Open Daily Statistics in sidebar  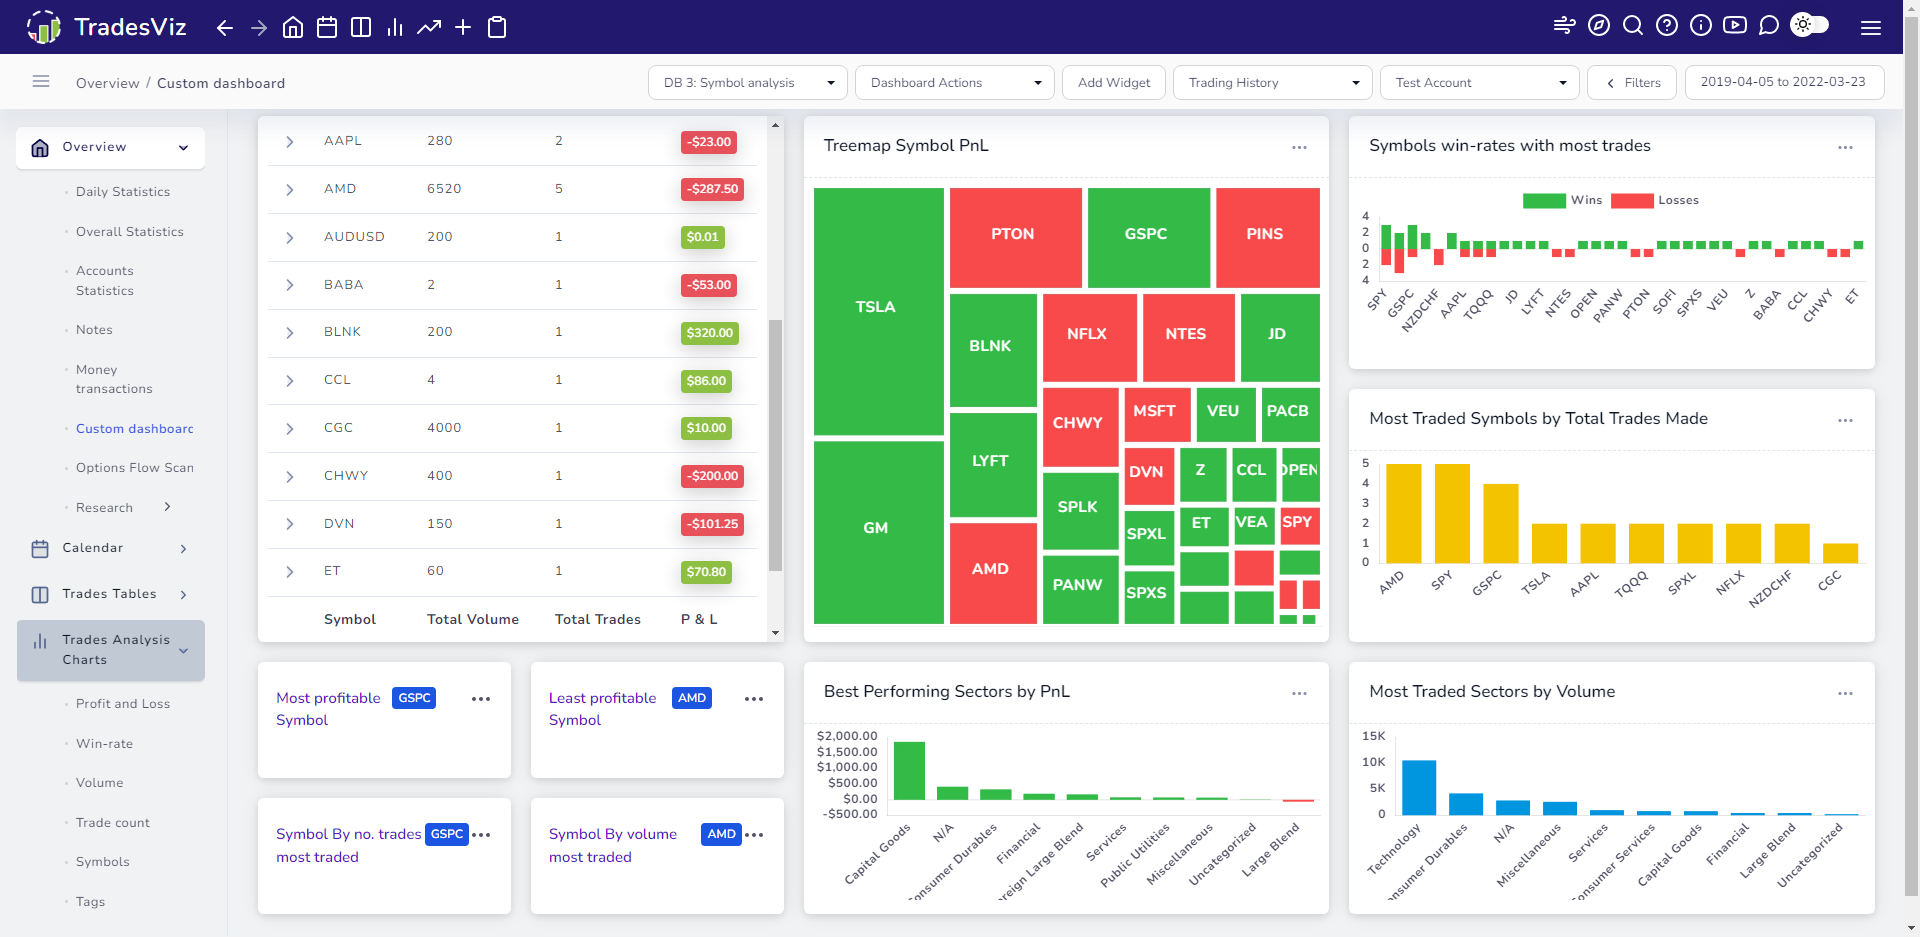[x=123, y=192]
